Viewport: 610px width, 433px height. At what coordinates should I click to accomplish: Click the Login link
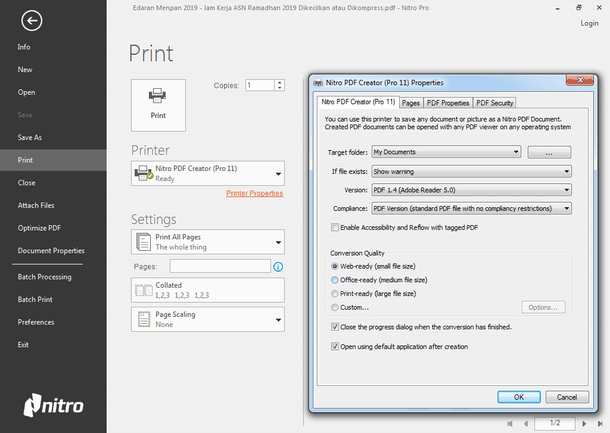tap(589, 23)
